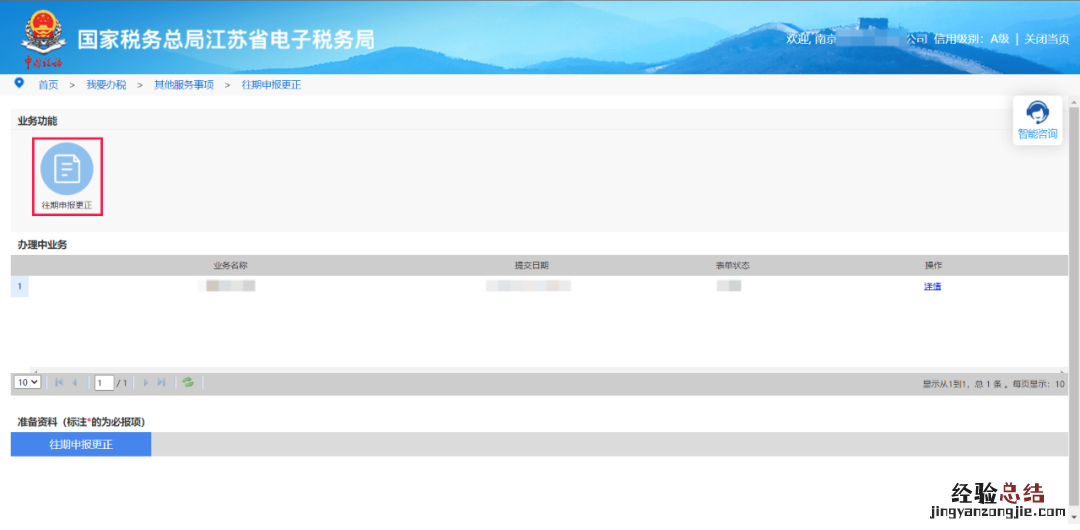
Task: Click the 办理中业务 section heading
Action: 43,245
